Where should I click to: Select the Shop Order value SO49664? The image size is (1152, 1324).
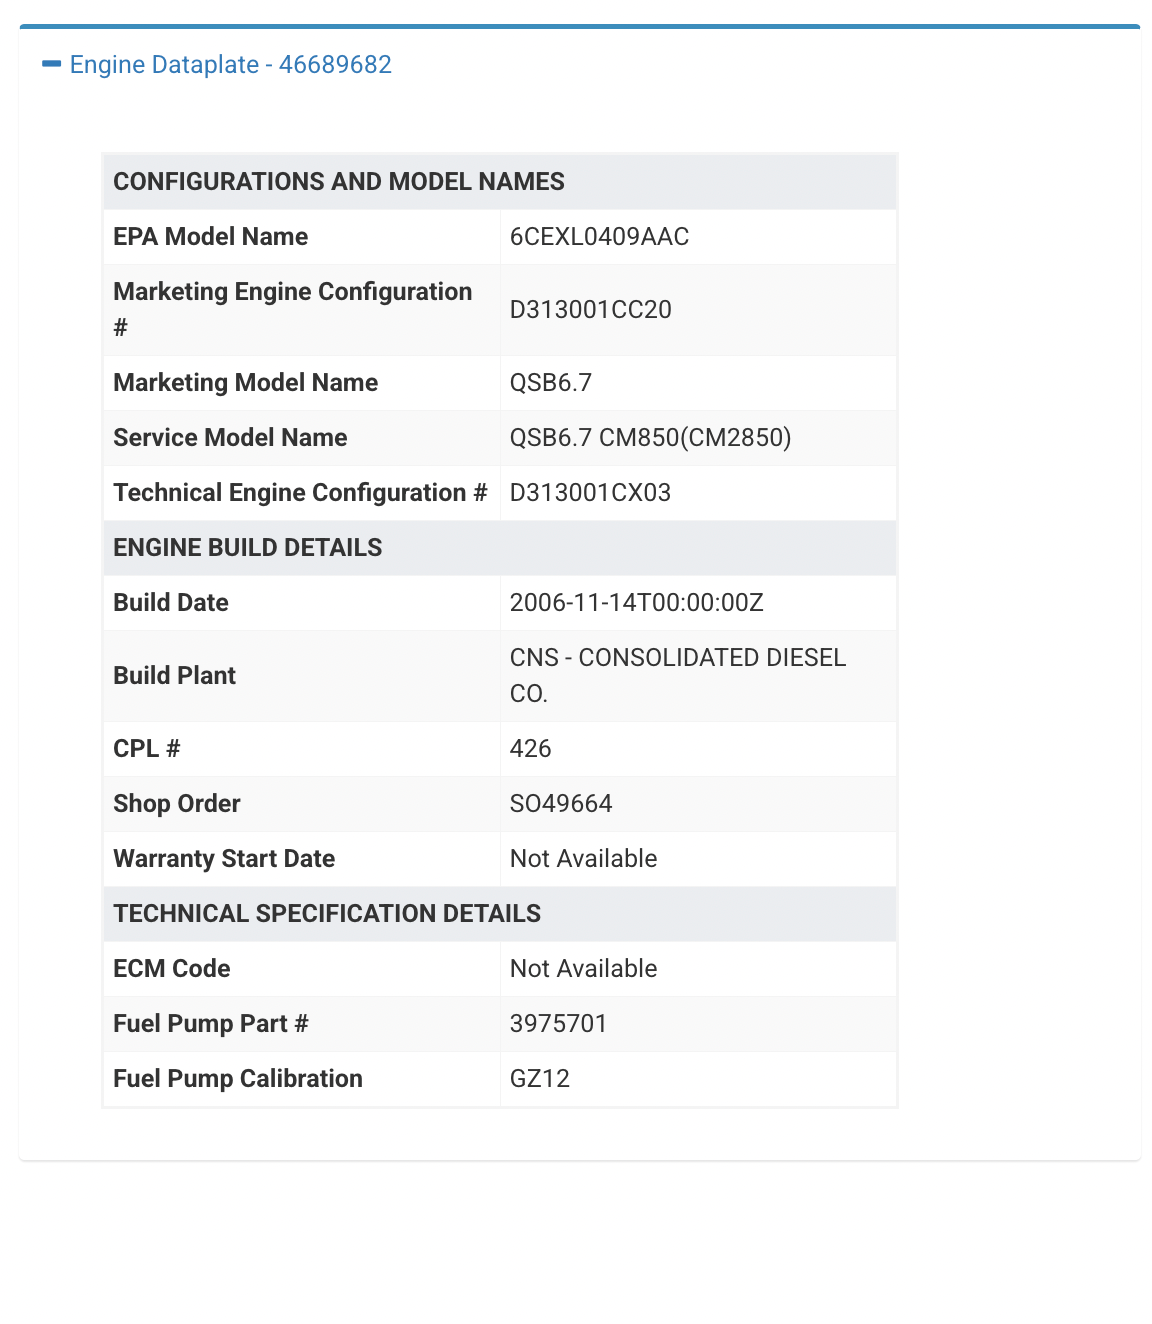[x=560, y=804]
